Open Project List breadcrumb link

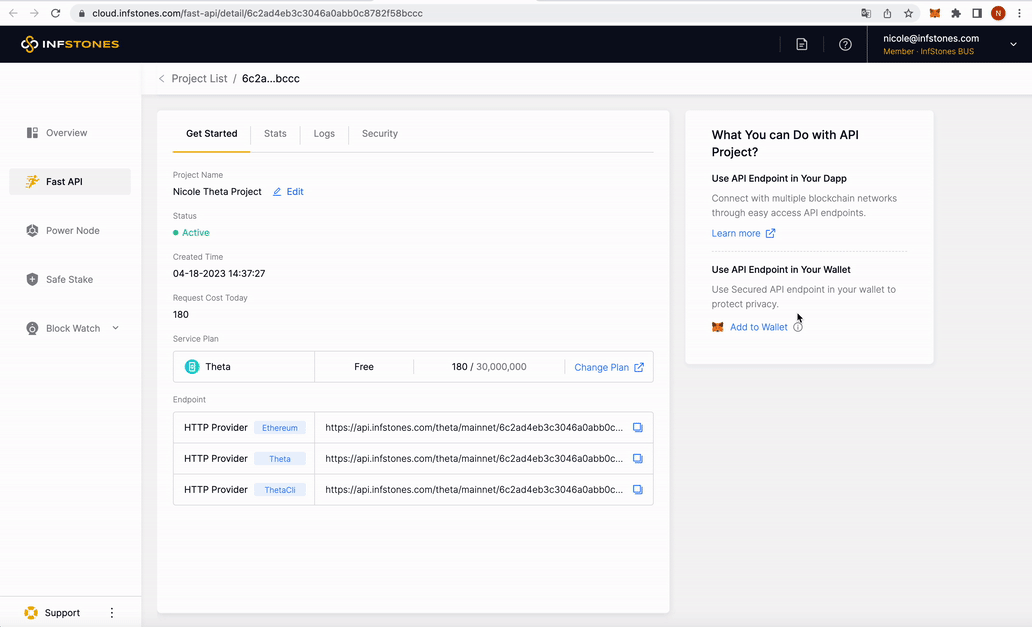point(199,78)
